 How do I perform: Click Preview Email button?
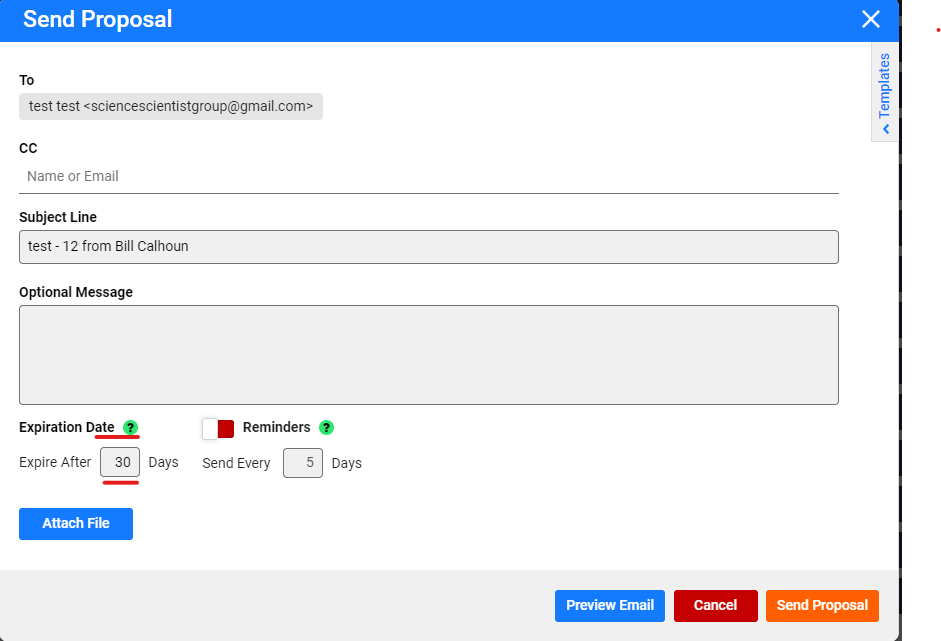610,606
